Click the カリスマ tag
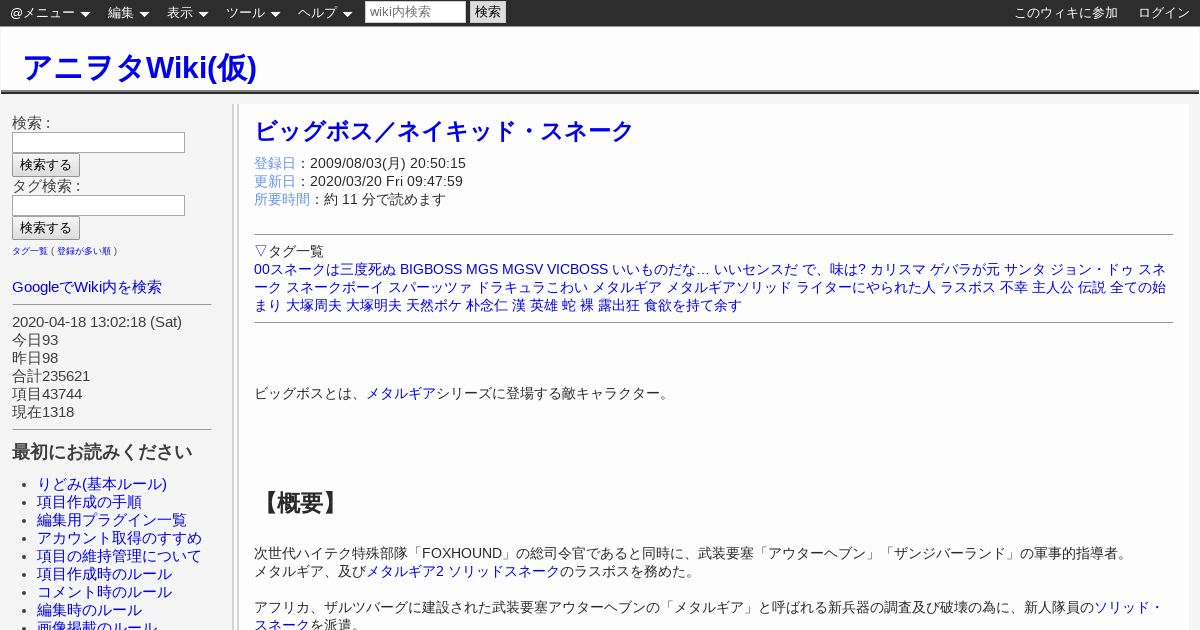Viewport: 1200px width, 630px height. tap(898, 269)
